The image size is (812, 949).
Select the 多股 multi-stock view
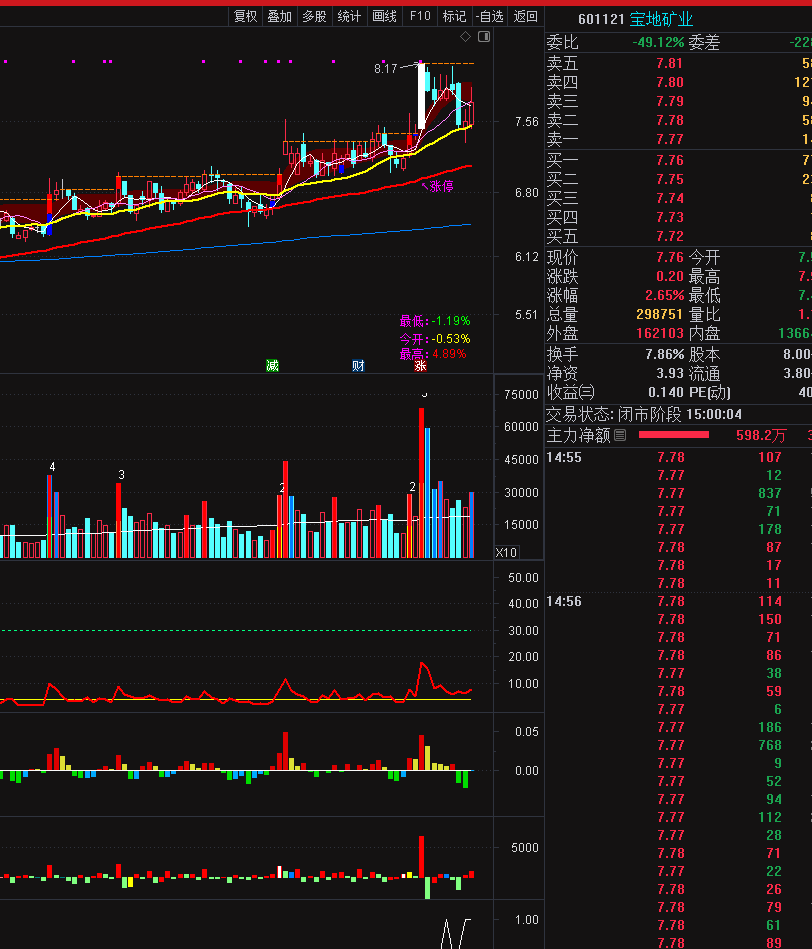point(314,16)
